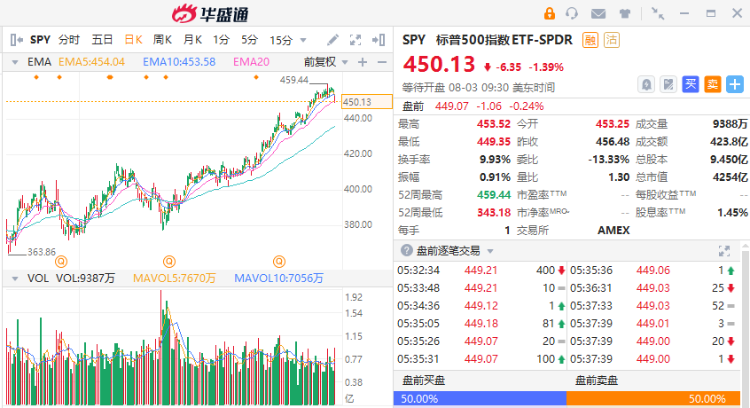Select the 周K chart tab

click(163, 40)
